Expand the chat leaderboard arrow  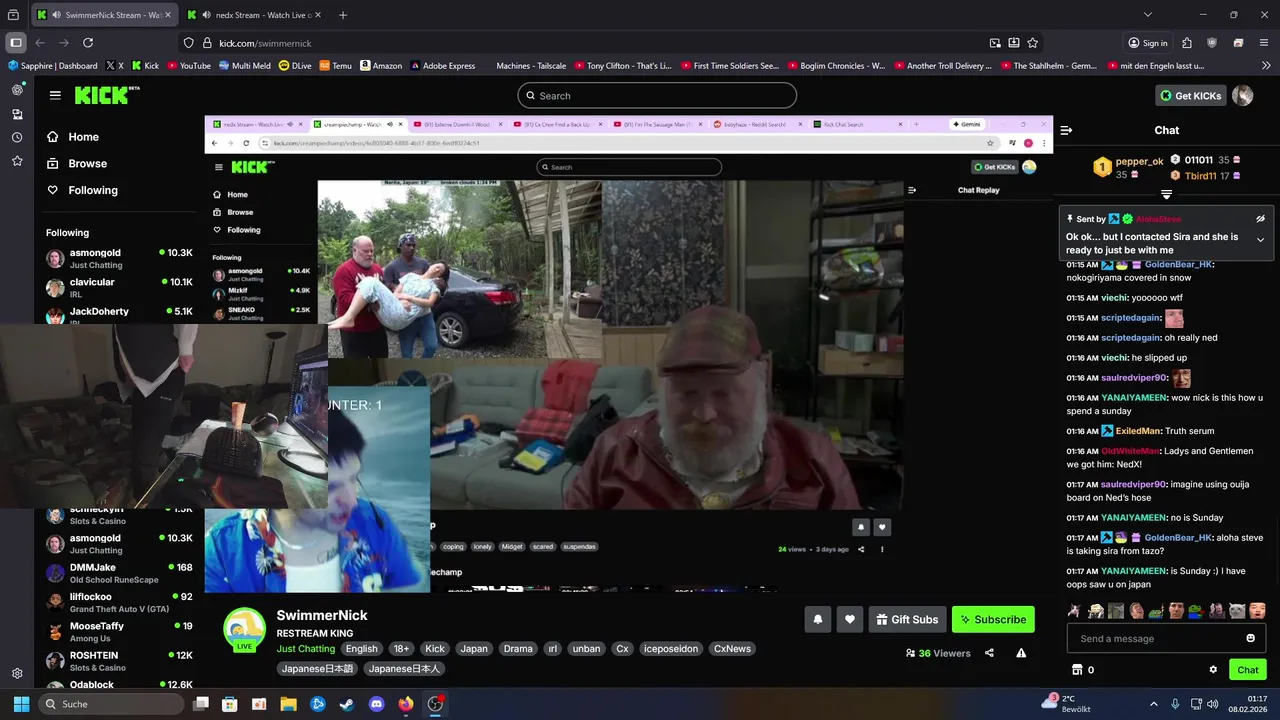point(1166,194)
